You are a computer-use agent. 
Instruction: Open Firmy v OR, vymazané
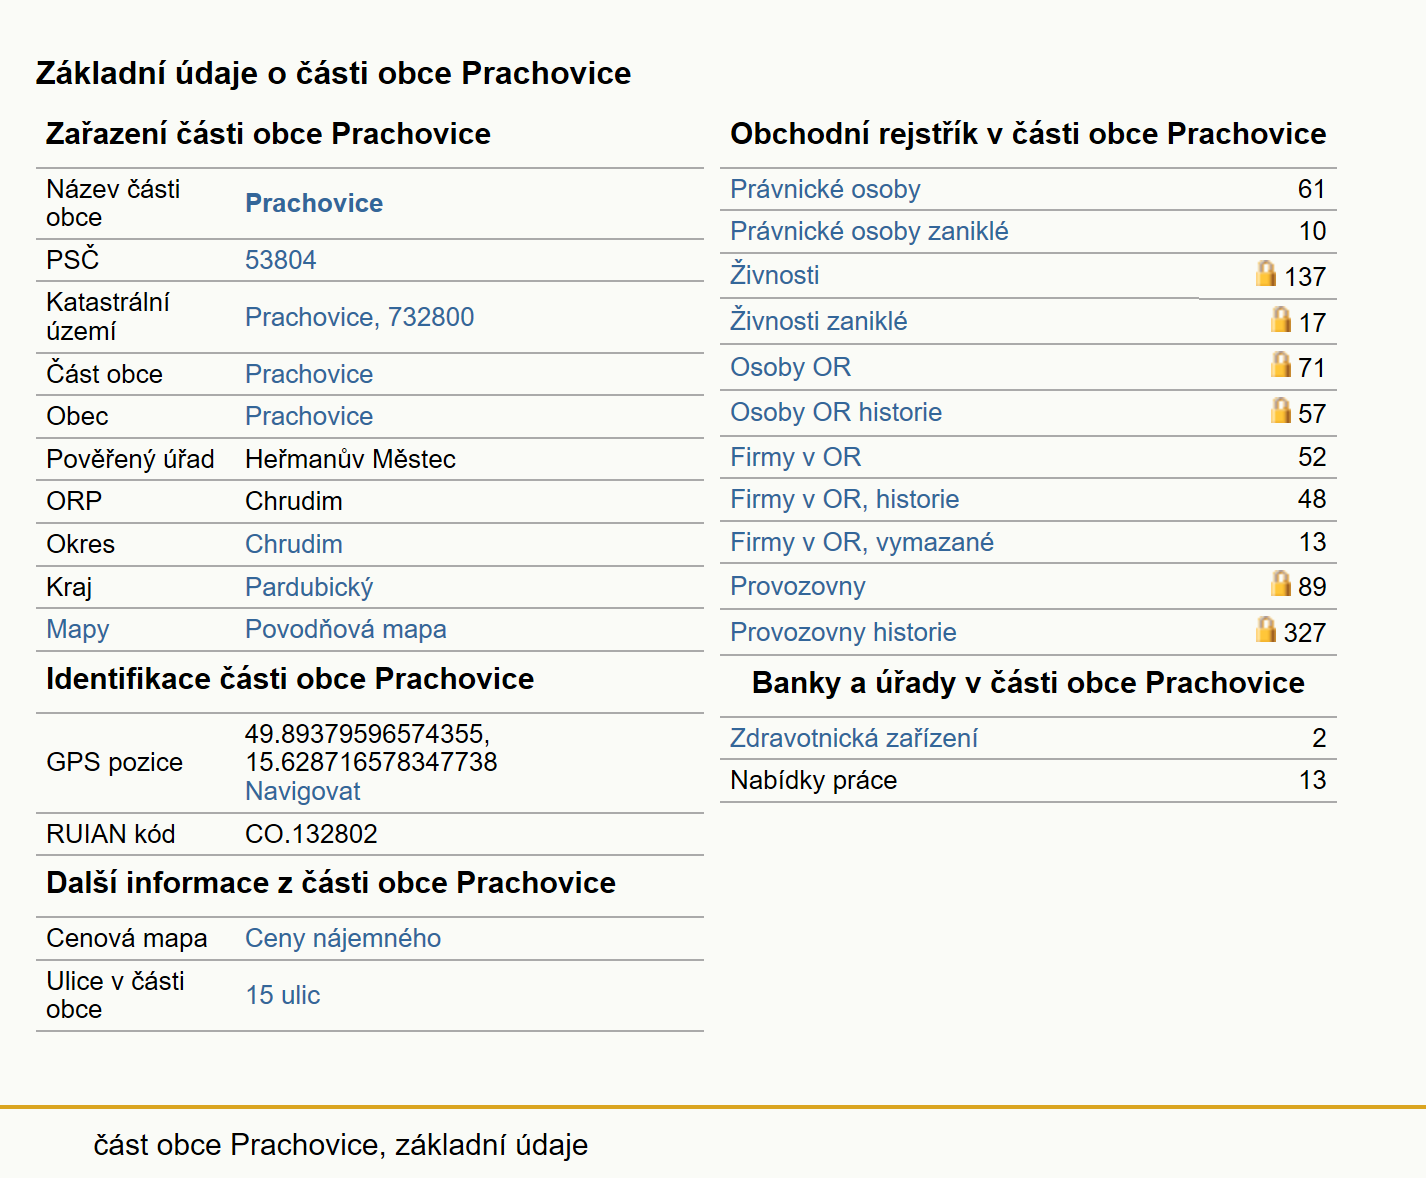point(862,542)
